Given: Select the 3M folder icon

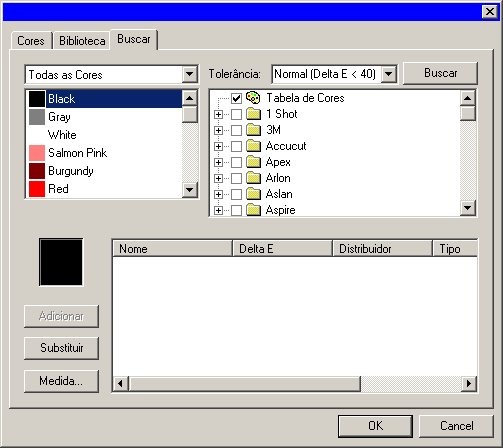Looking at the screenshot, I should click(253, 130).
